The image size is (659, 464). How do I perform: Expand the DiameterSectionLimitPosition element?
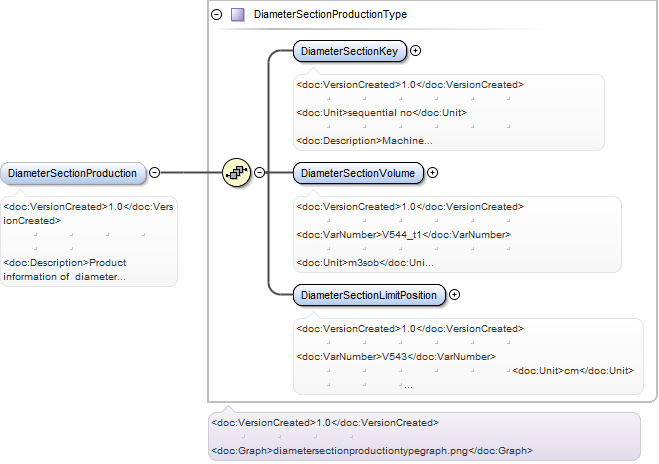[454, 295]
